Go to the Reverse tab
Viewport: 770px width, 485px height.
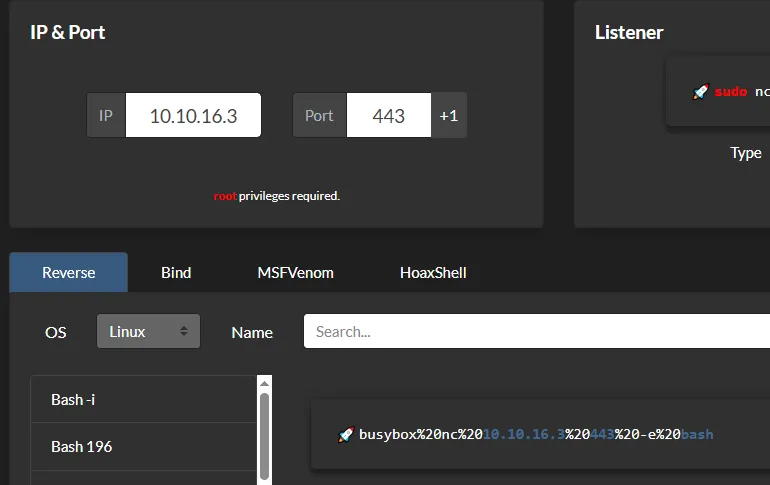pyautogui.click(x=69, y=272)
